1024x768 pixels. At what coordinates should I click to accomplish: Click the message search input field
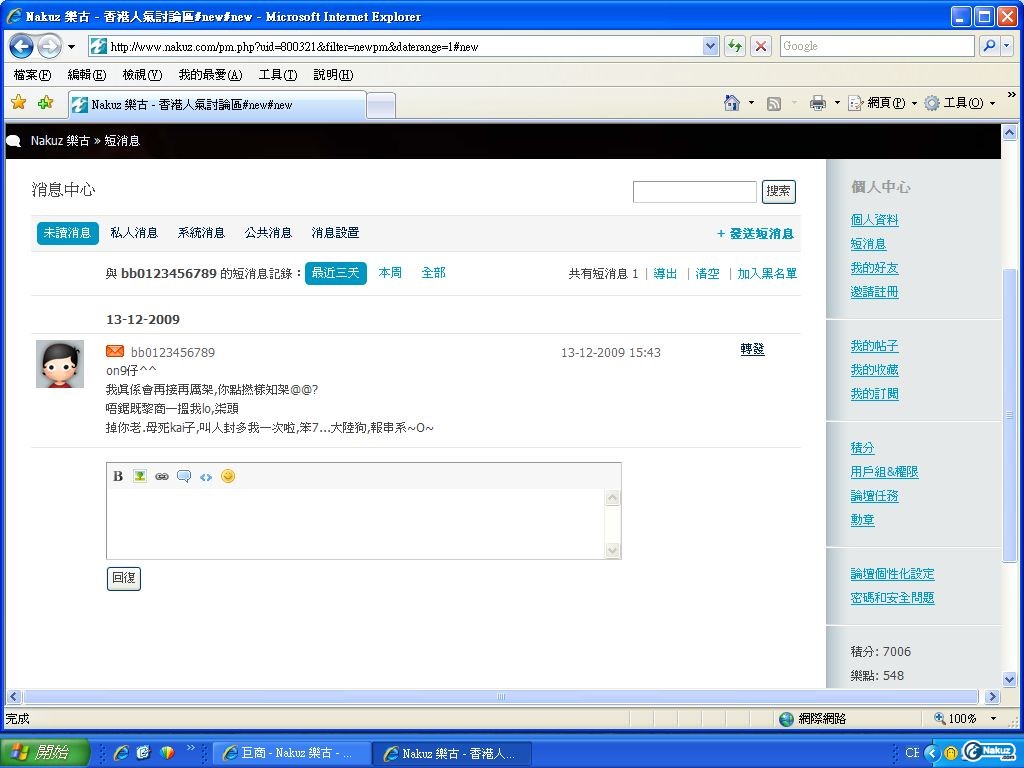tap(694, 192)
